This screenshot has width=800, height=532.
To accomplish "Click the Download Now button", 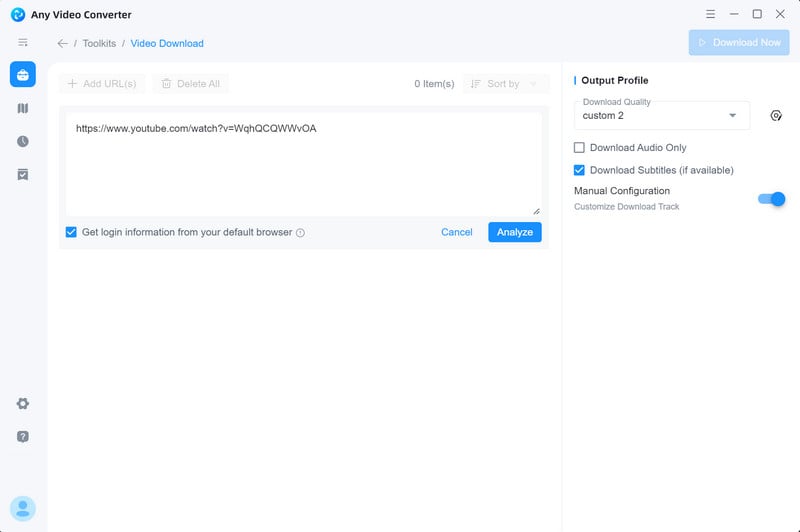I will 739,42.
